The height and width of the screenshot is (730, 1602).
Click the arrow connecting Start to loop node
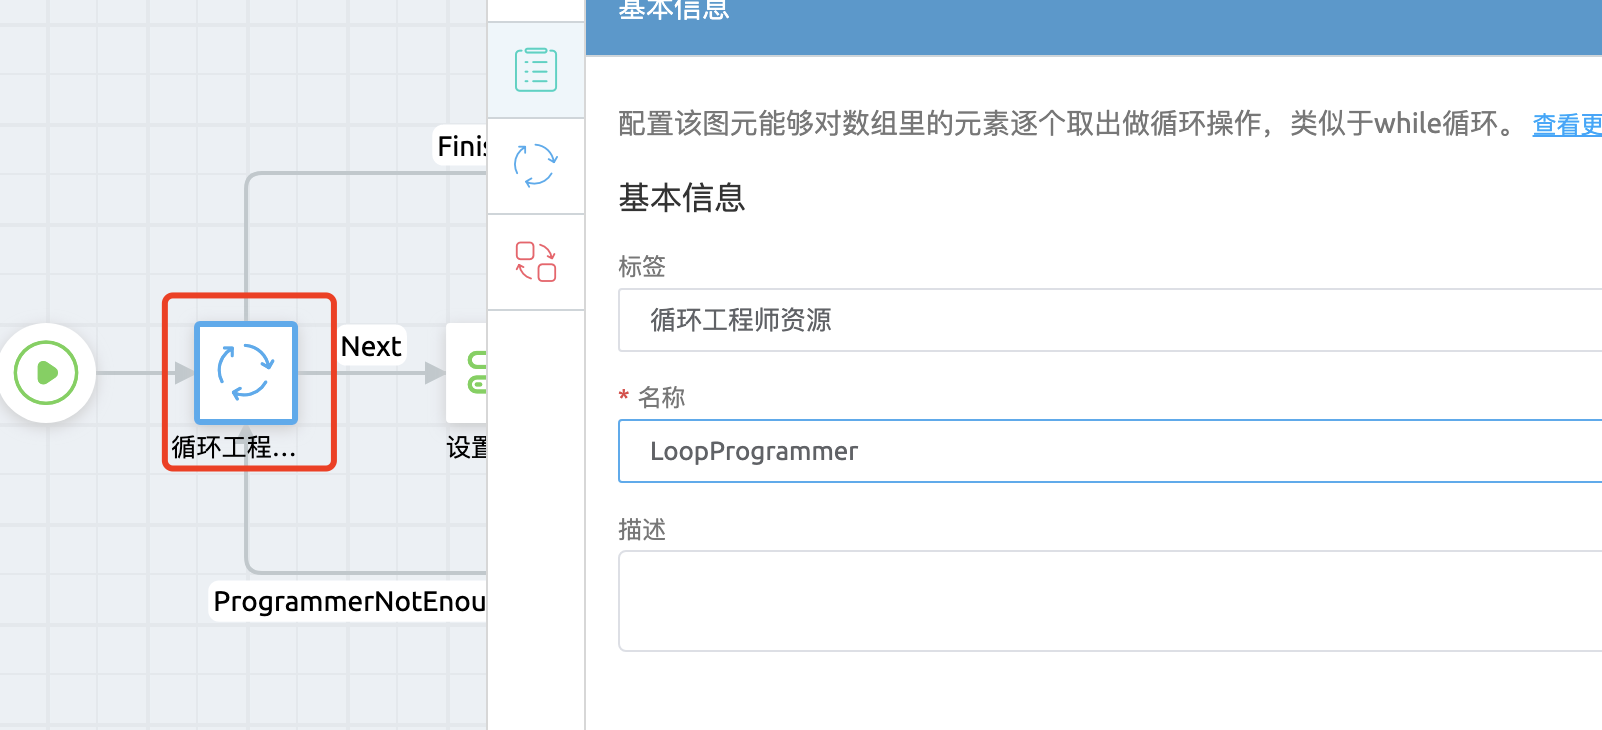click(140, 373)
